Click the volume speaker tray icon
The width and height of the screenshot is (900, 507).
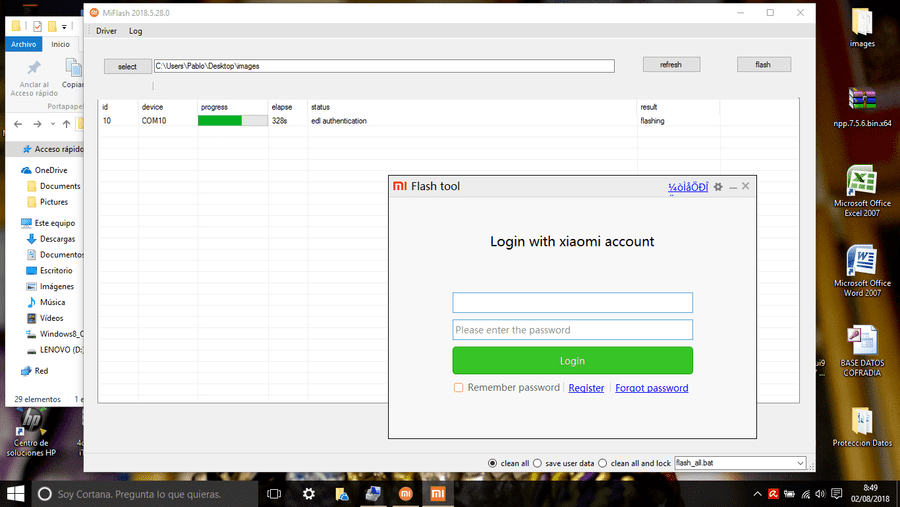click(820, 494)
